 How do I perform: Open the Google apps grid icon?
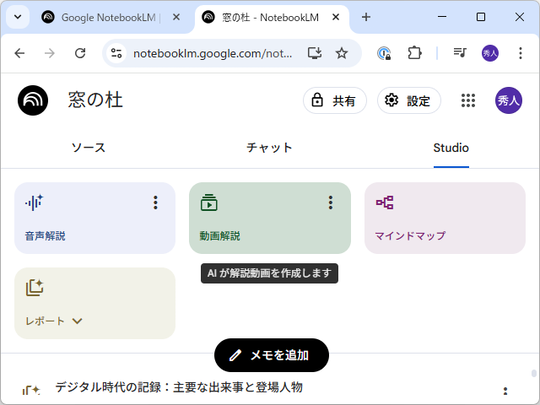pos(468,101)
